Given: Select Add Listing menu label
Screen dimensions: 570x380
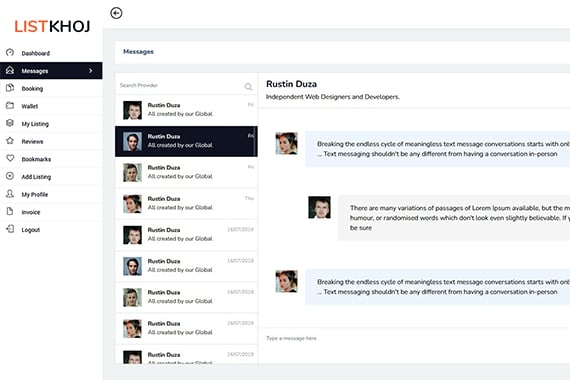Looking at the screenshot, I should point(36,177).
